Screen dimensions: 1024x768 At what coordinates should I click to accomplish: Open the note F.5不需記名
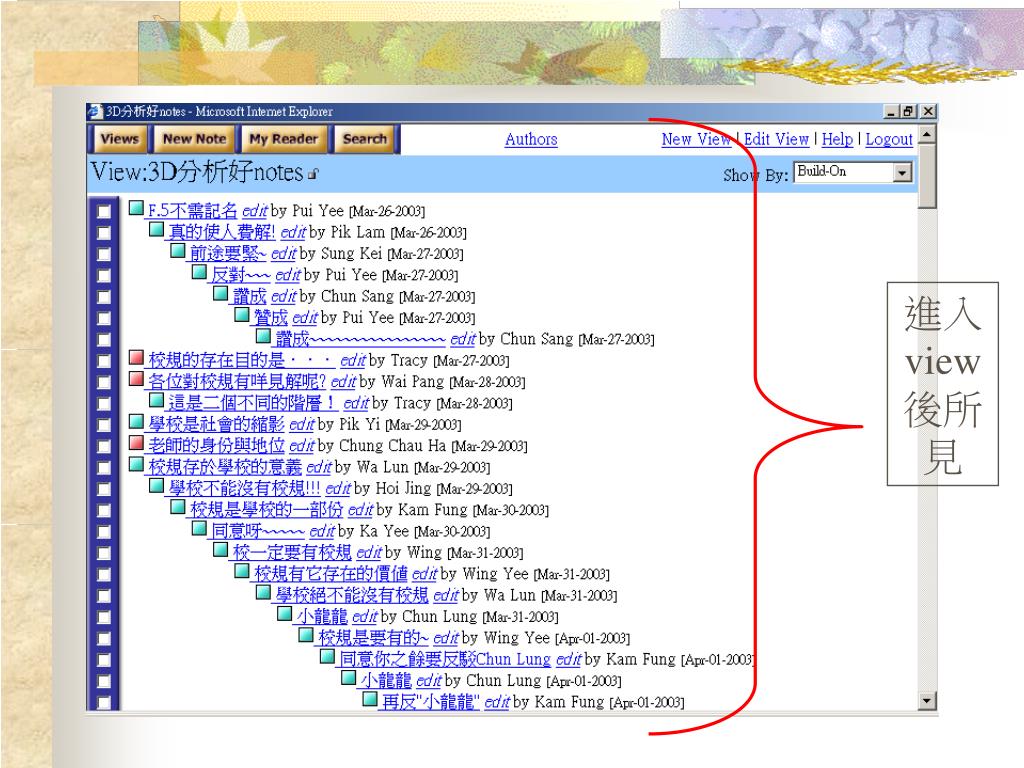pyautogui.click(x=192, y=211)
